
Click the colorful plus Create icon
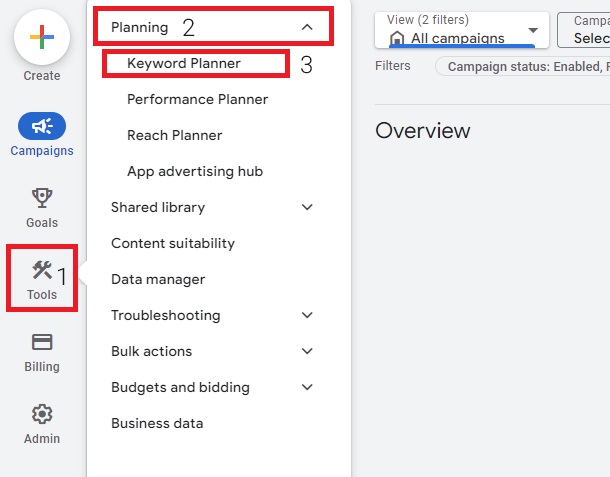click(42, 37)
